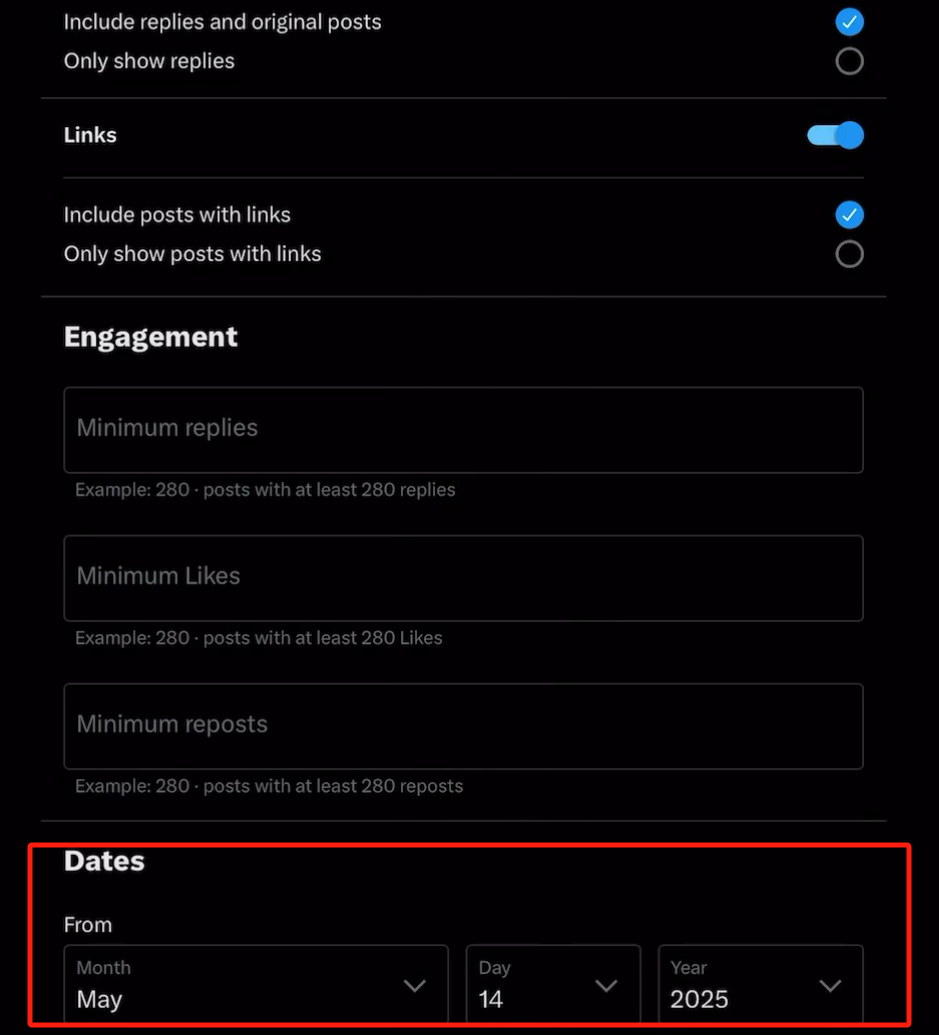Click the blue checkmark beside "Include replies and original posts"
939x1035 pixels.
point(849,21)
